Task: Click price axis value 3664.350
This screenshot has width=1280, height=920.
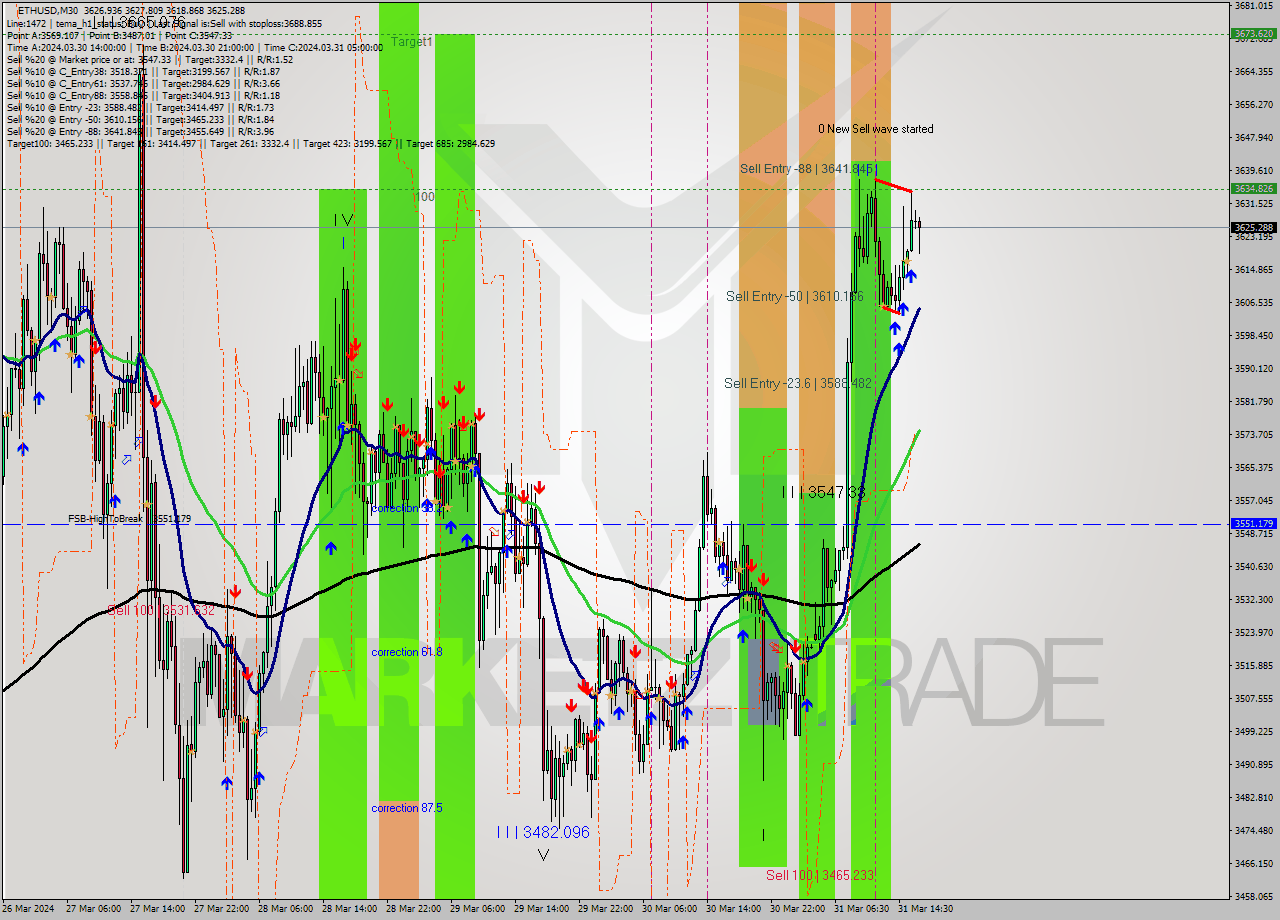Action: coord(1254,71)
